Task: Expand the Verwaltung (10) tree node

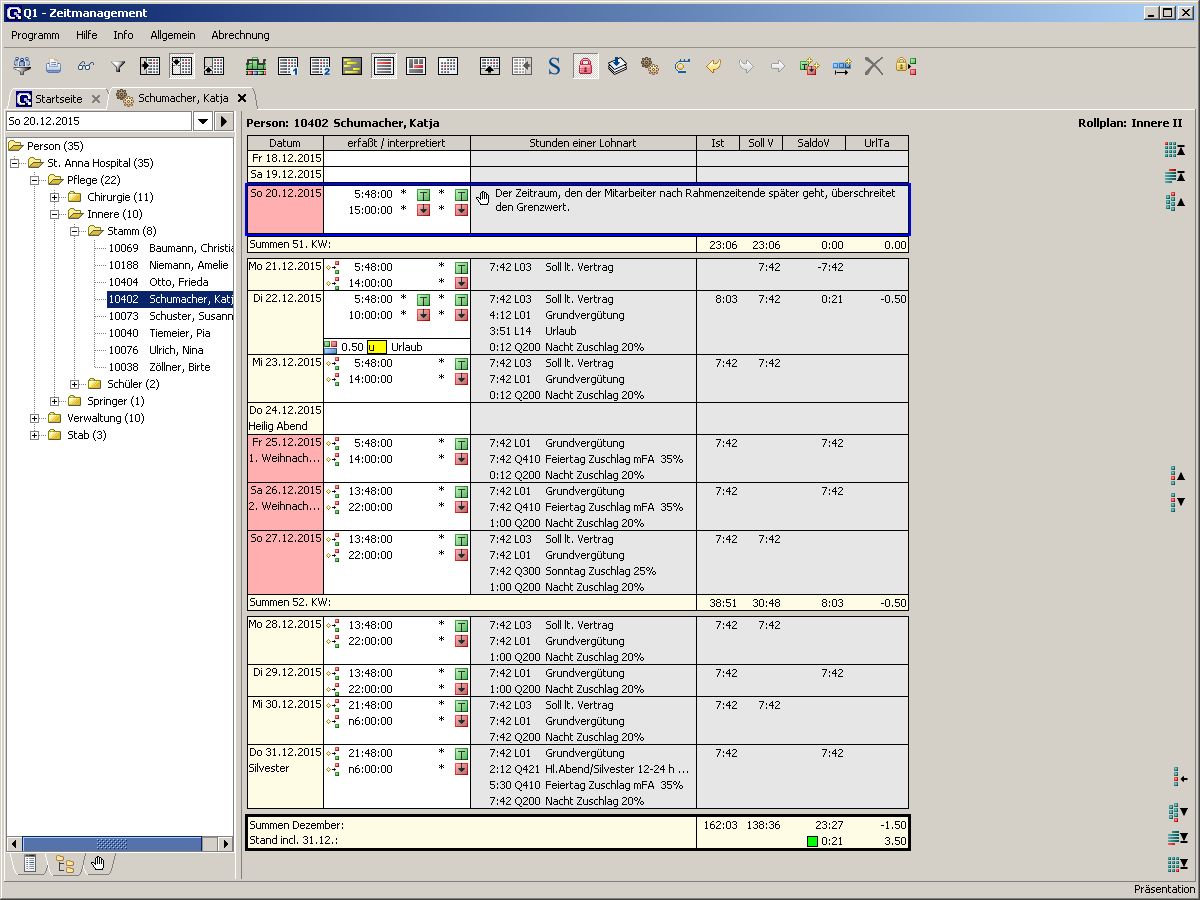Action: coord(36,418)
